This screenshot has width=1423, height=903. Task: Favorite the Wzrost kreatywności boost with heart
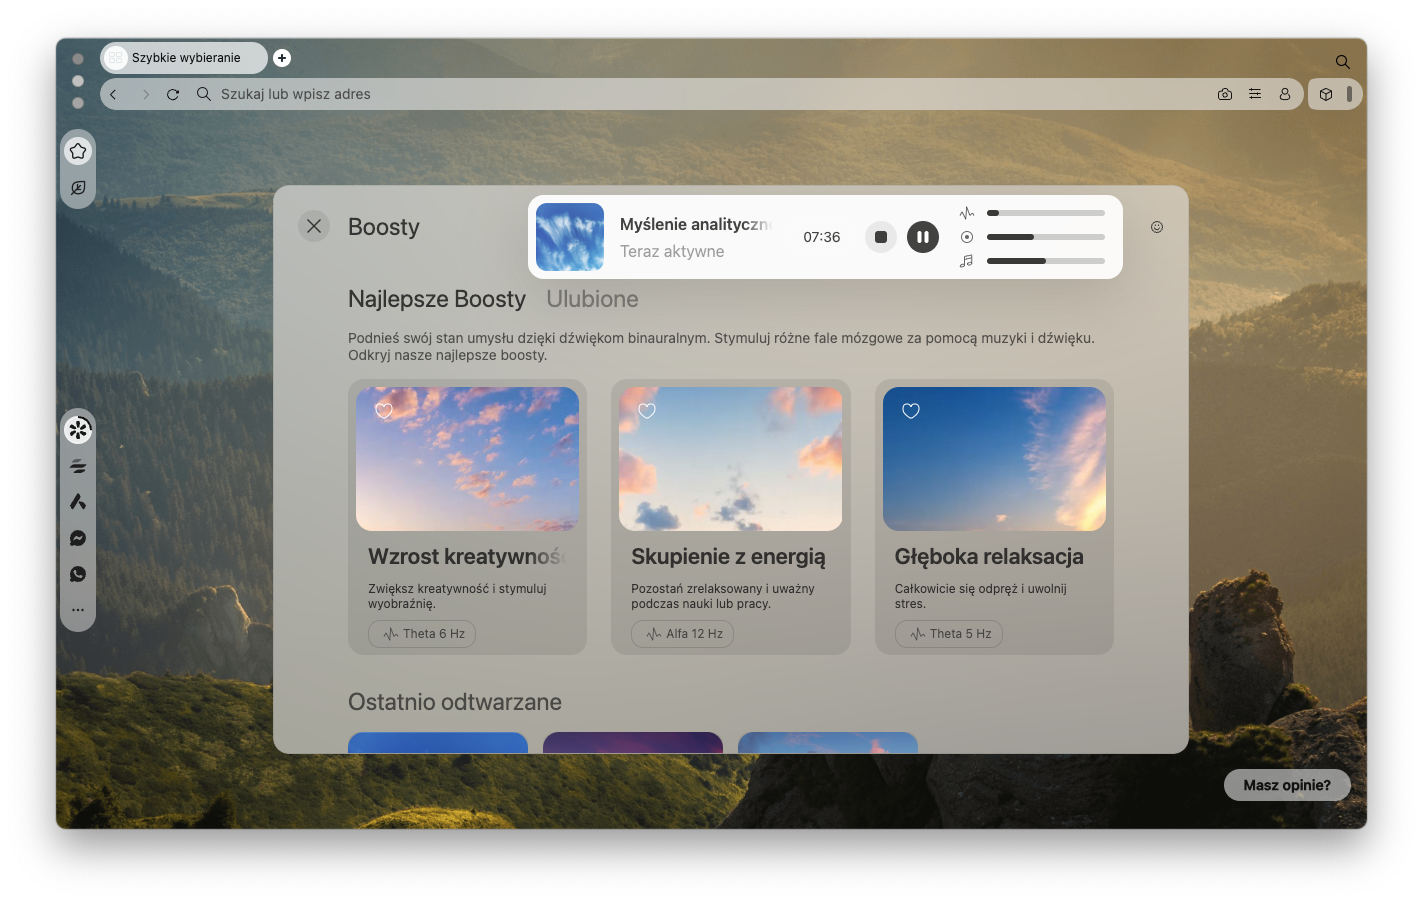click(384, 411)
